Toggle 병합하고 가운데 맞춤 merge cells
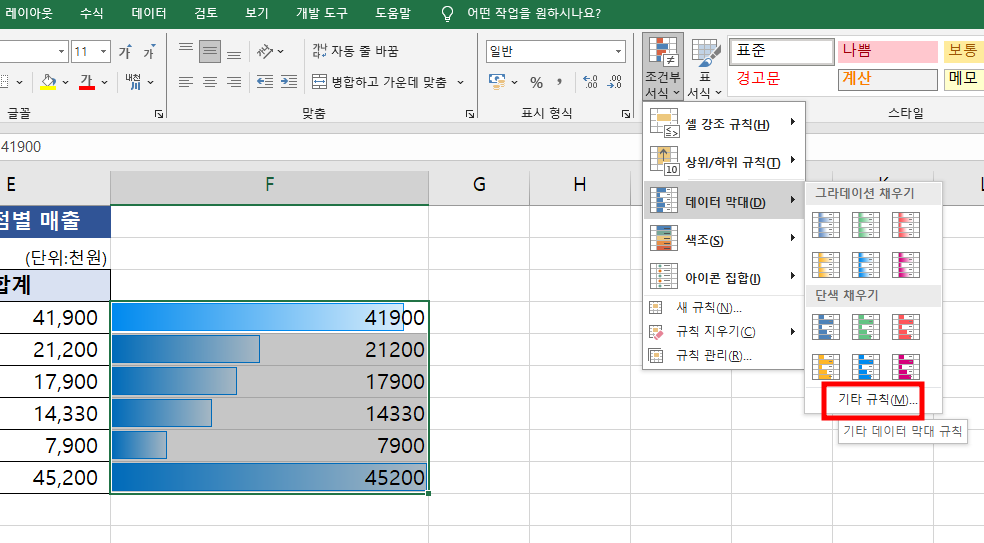This screenshot has height=543, width=984. (382, 82)
